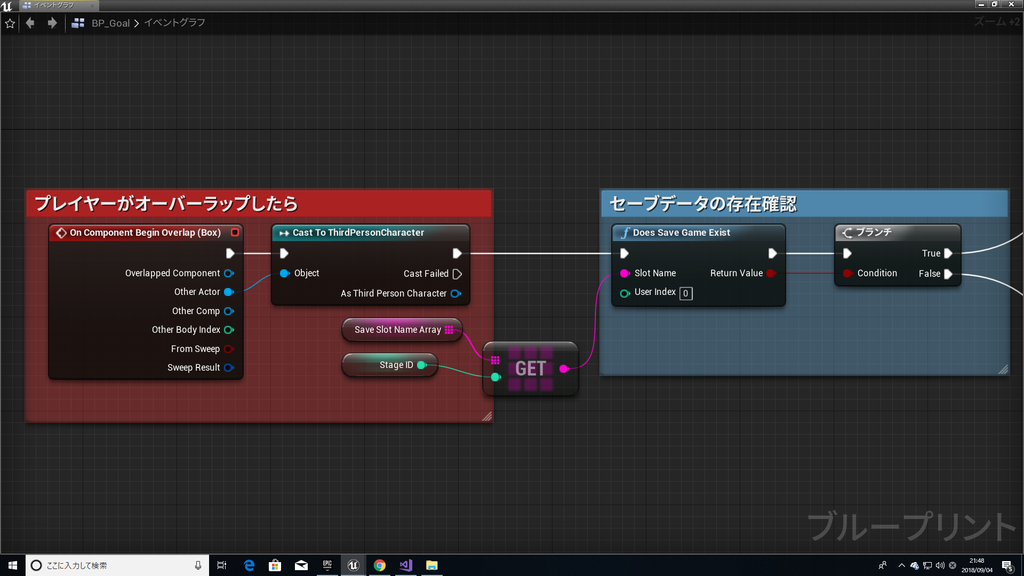Click the Object input pin
Image resolution: width=1024 pixels, height=576 pixels.
[x=285, y=273]
